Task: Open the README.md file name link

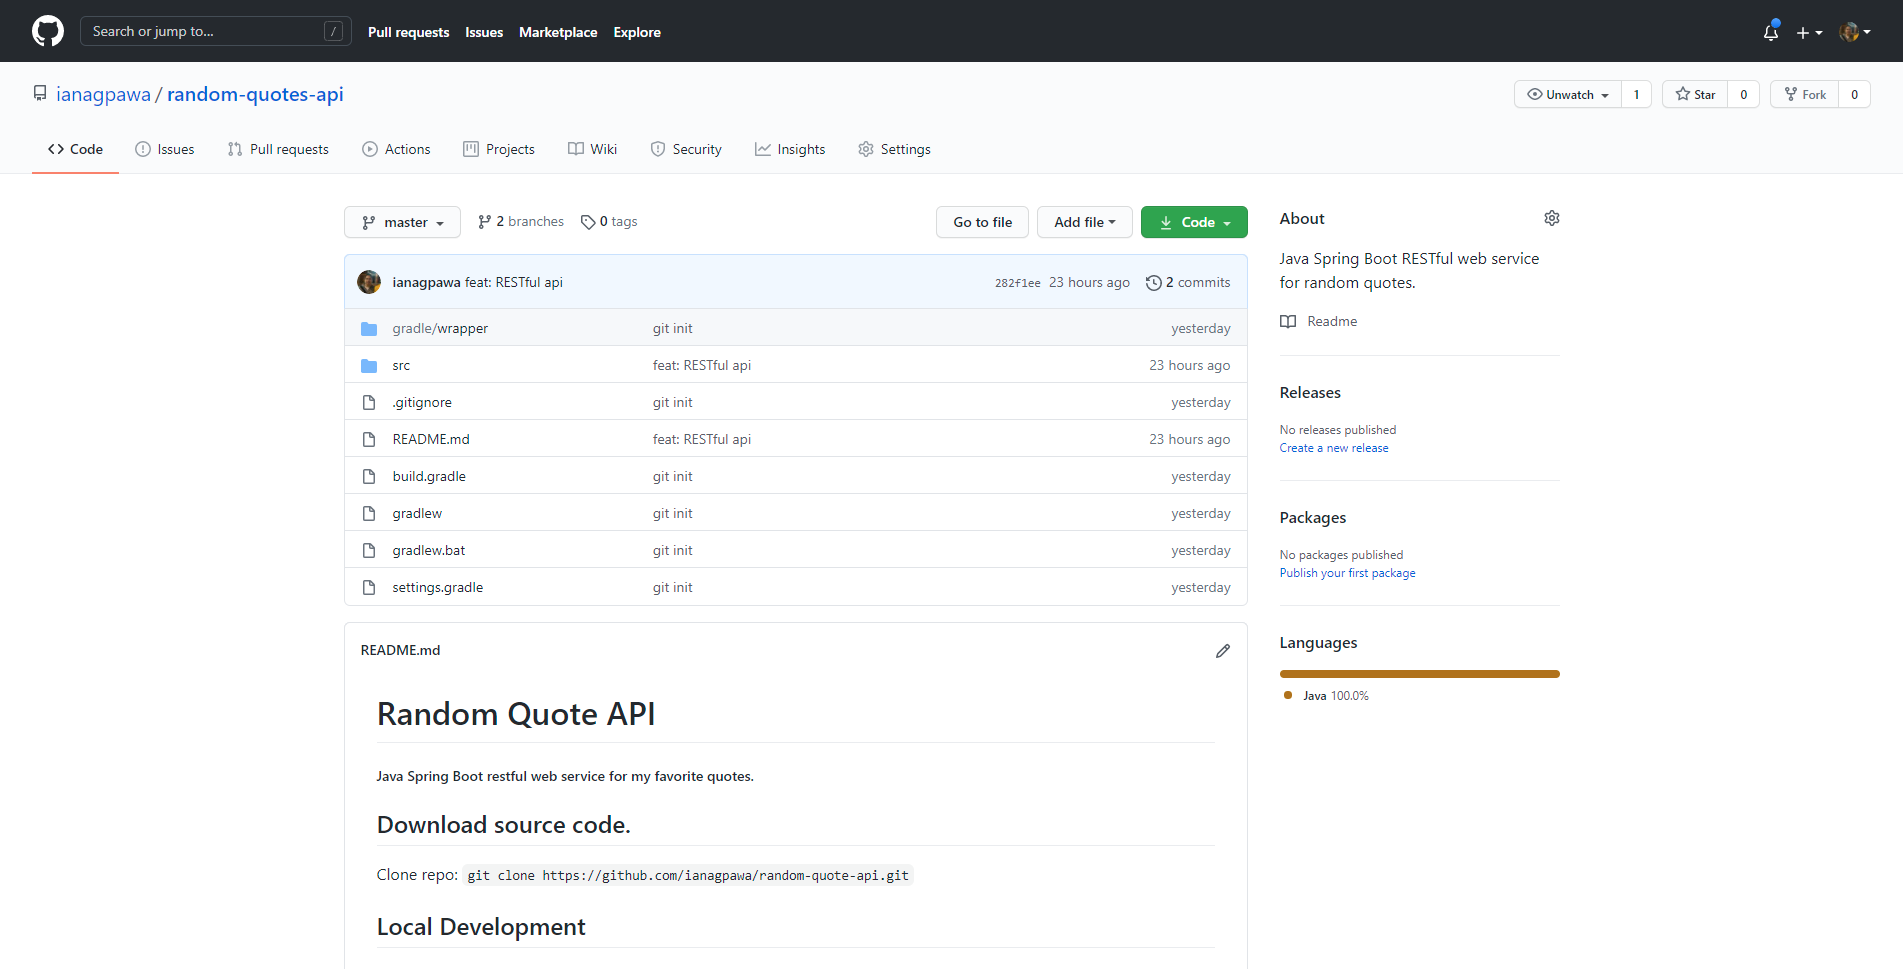Action: pyautogui.click(x=431, y=439)
